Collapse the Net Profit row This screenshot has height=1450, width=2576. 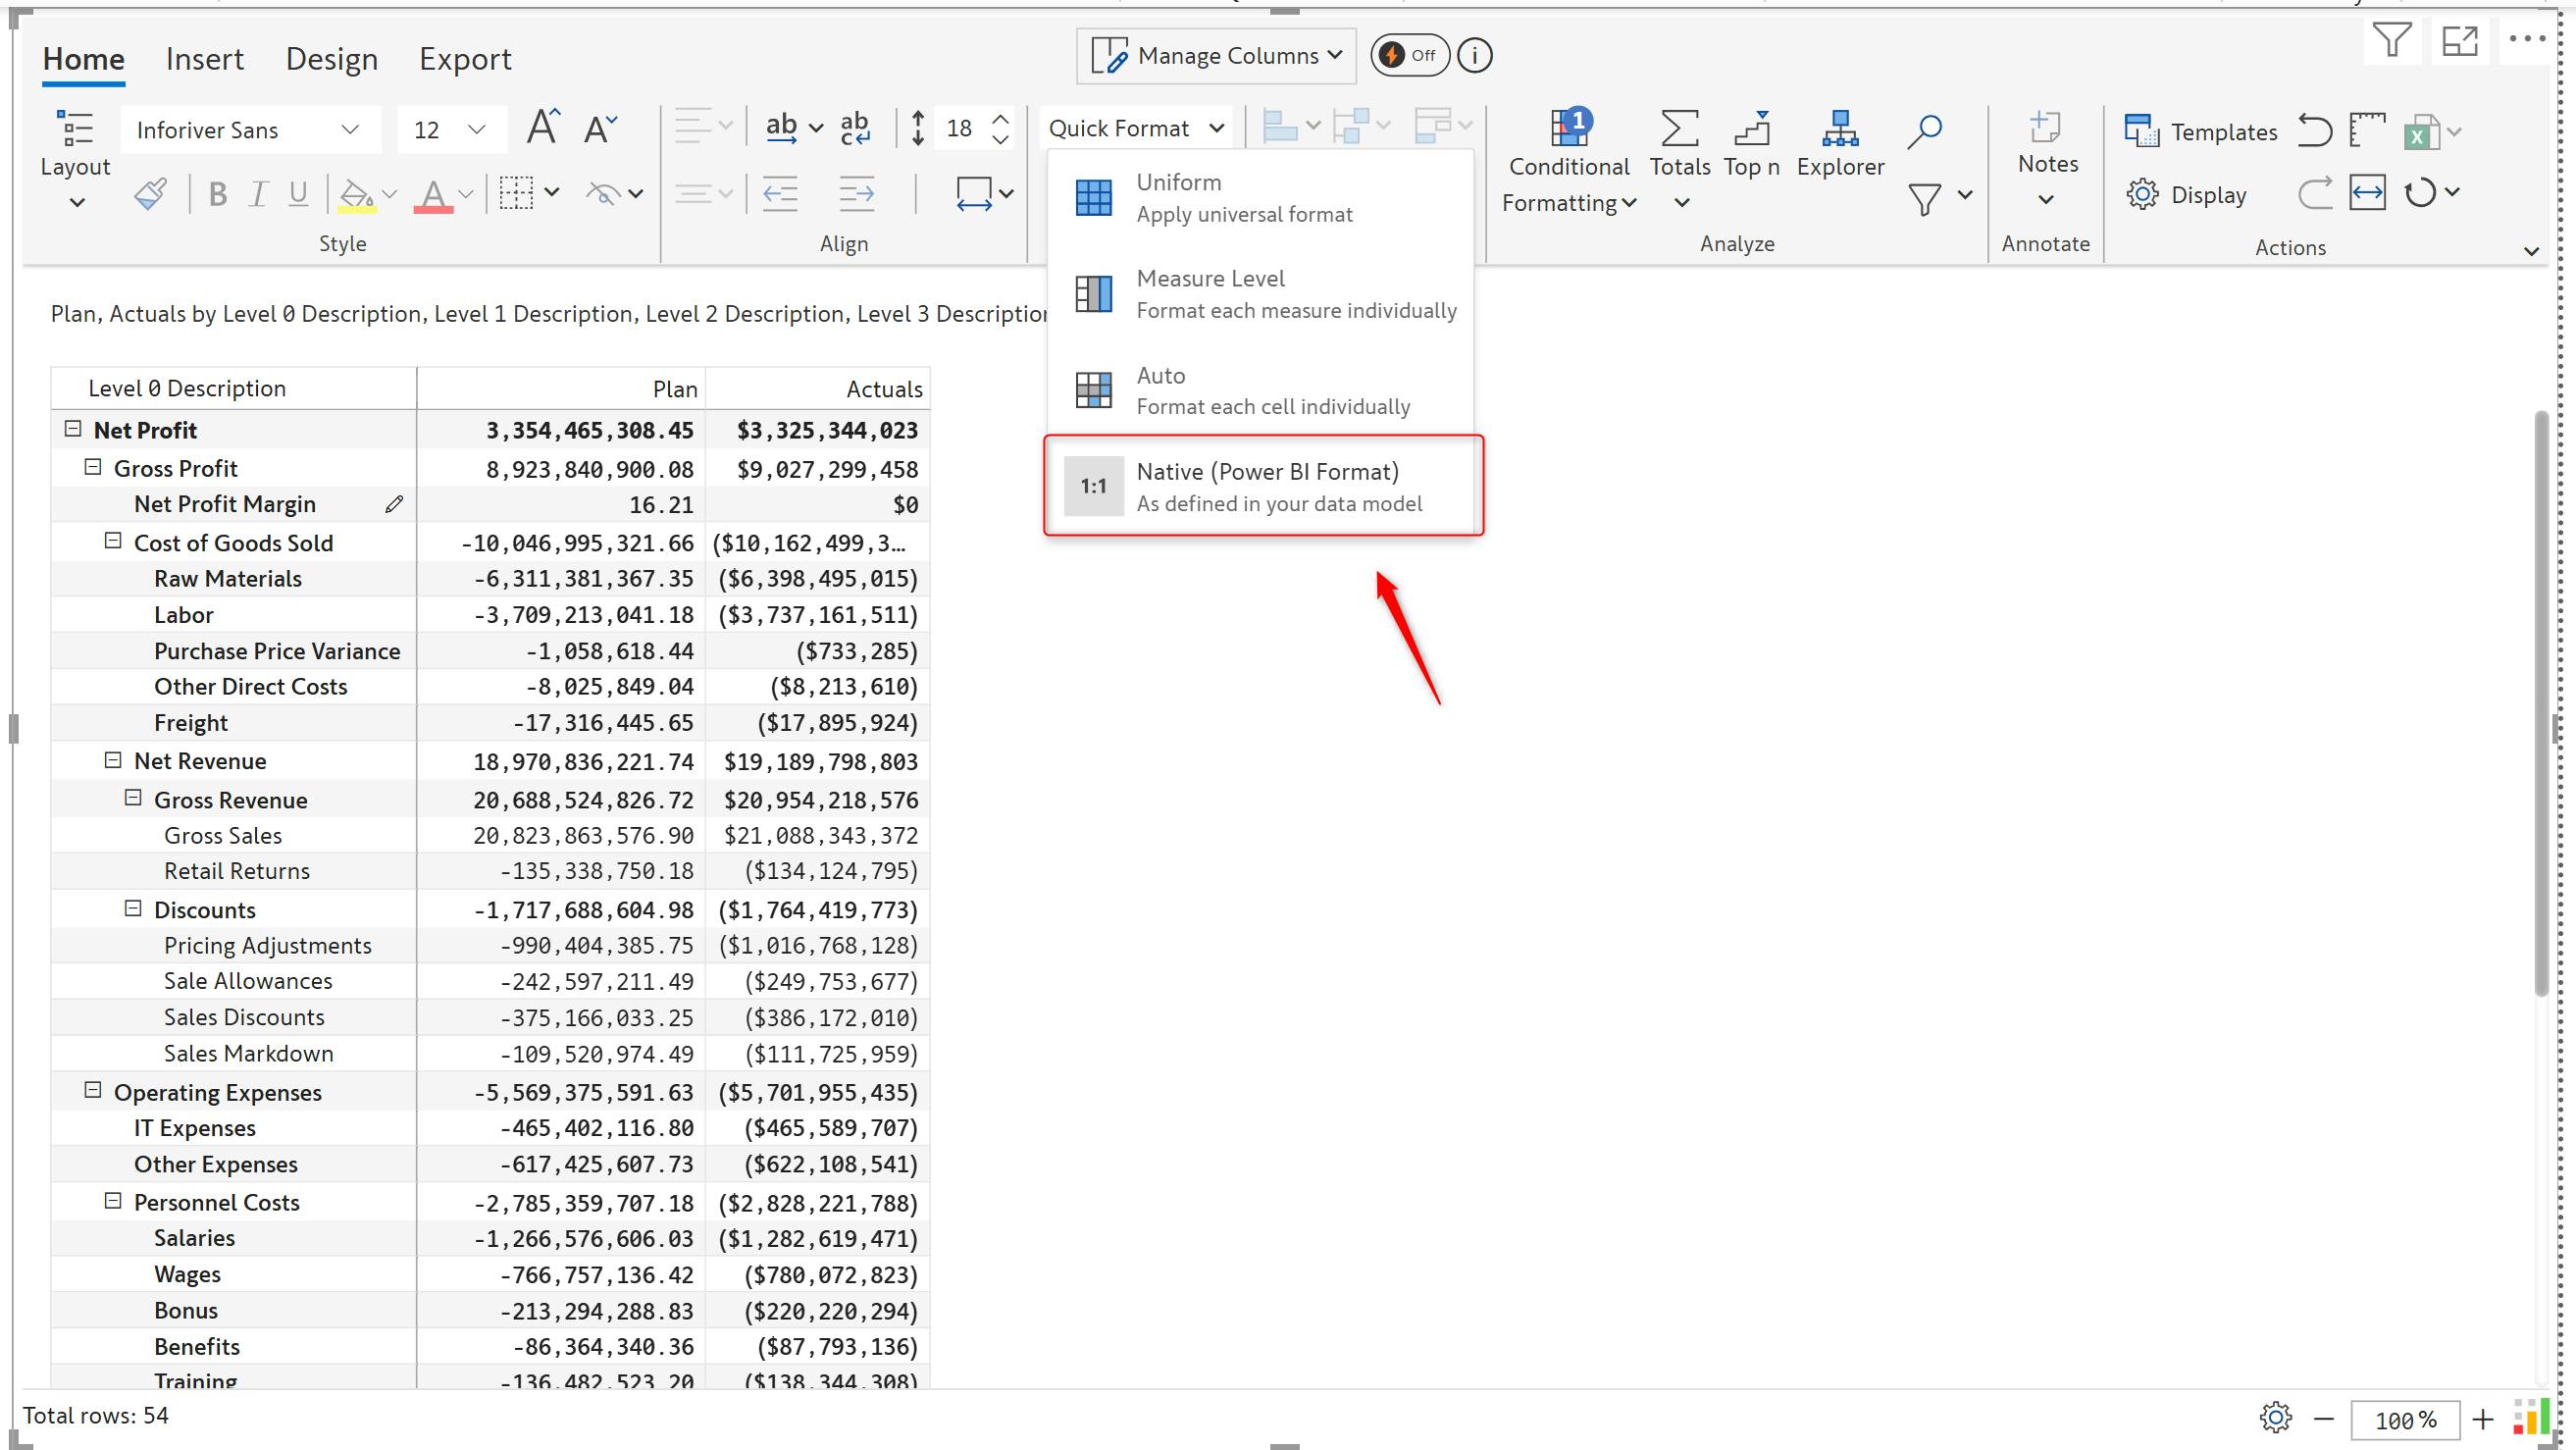tap(73, 429)
